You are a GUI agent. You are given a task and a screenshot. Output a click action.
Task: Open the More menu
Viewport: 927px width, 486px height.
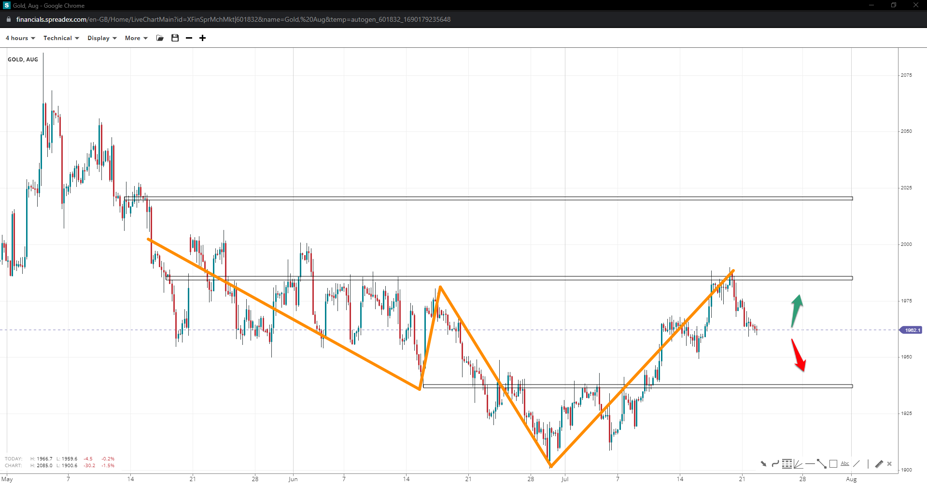click(x=135, y=38)
